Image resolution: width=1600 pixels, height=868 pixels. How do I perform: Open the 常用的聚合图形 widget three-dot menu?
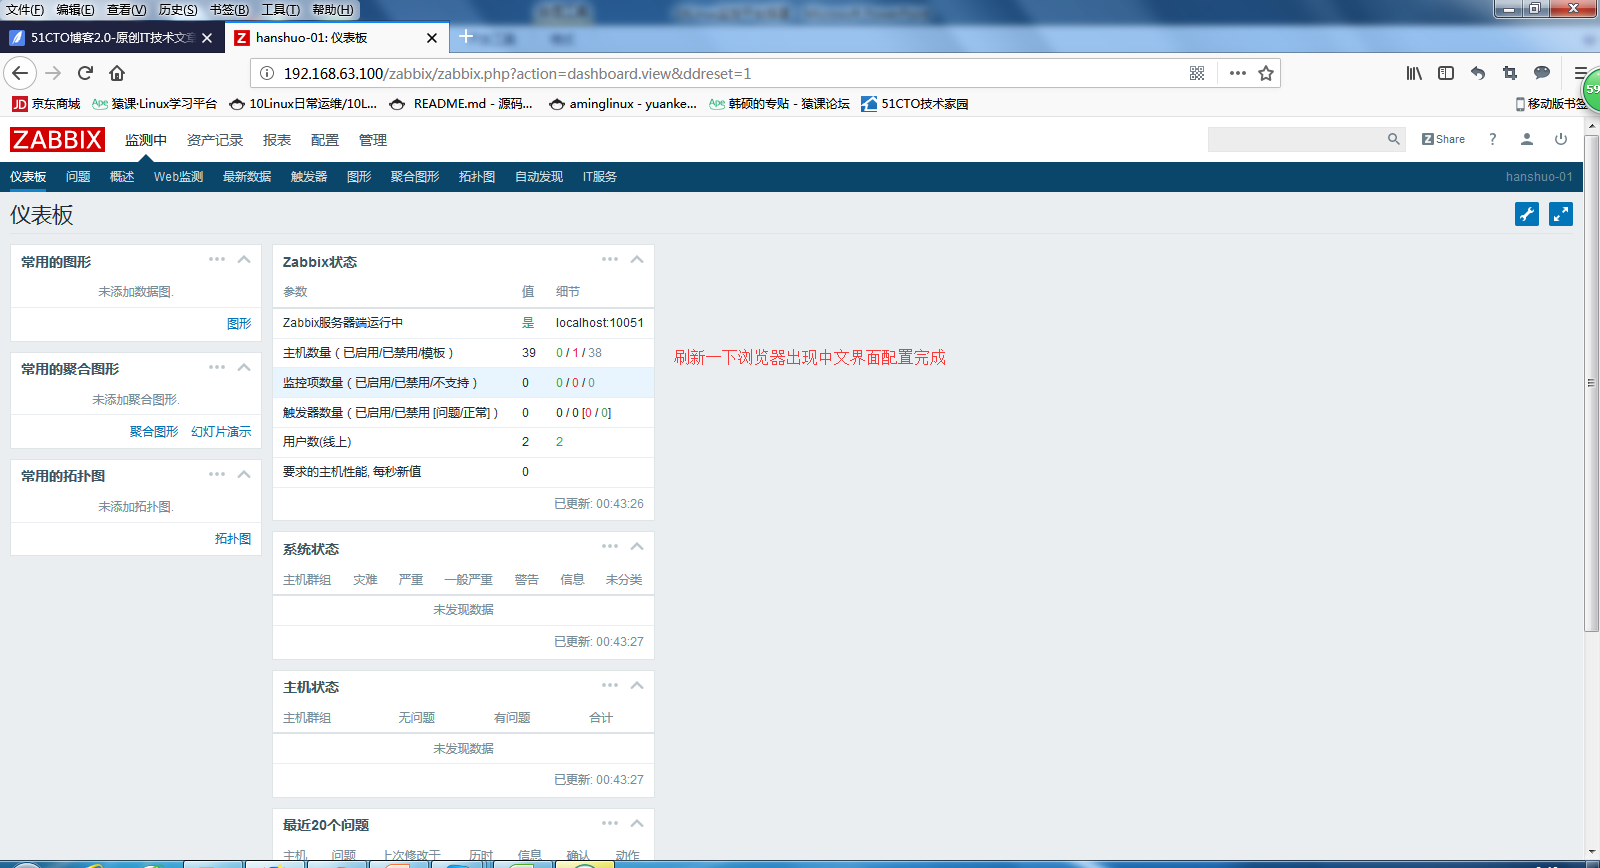(x=217, y=367)
